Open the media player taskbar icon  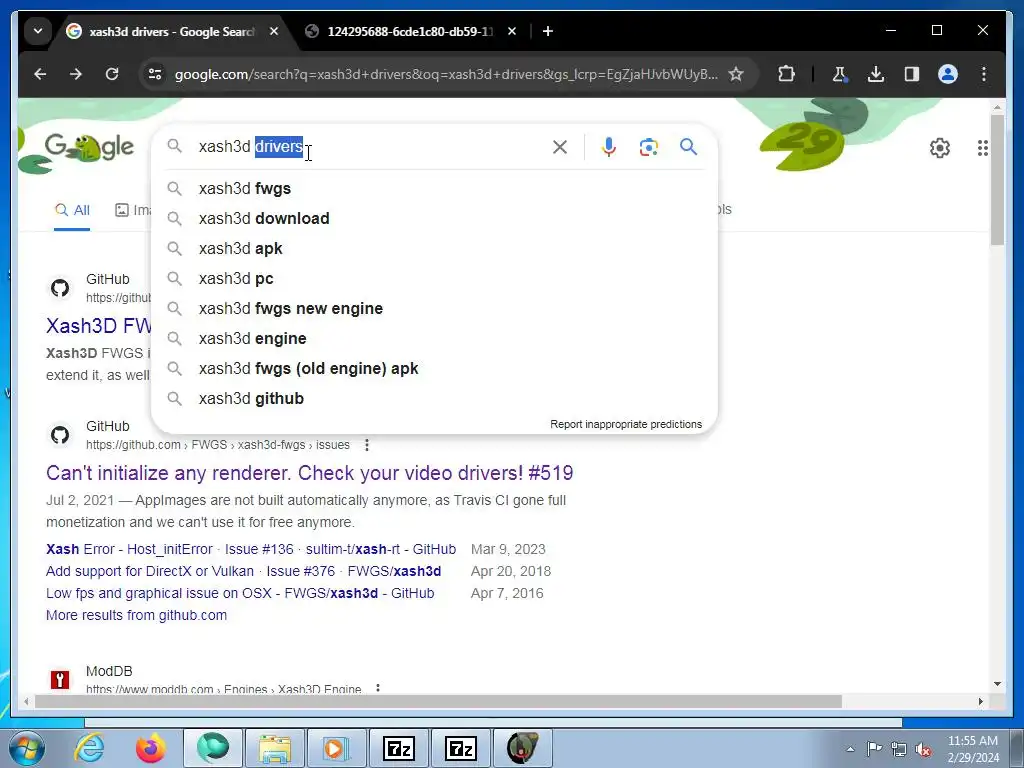pyautogui.click(x=336, y=748)
